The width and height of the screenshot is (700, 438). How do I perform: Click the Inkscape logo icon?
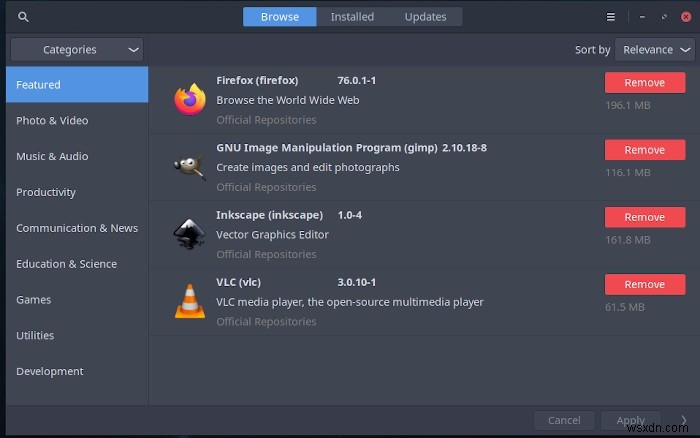click(x=190, y=234)
